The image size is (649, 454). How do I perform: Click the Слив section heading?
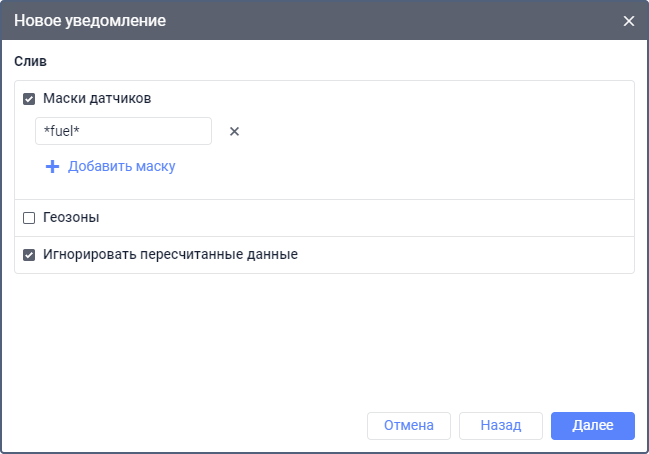point(31,62)
